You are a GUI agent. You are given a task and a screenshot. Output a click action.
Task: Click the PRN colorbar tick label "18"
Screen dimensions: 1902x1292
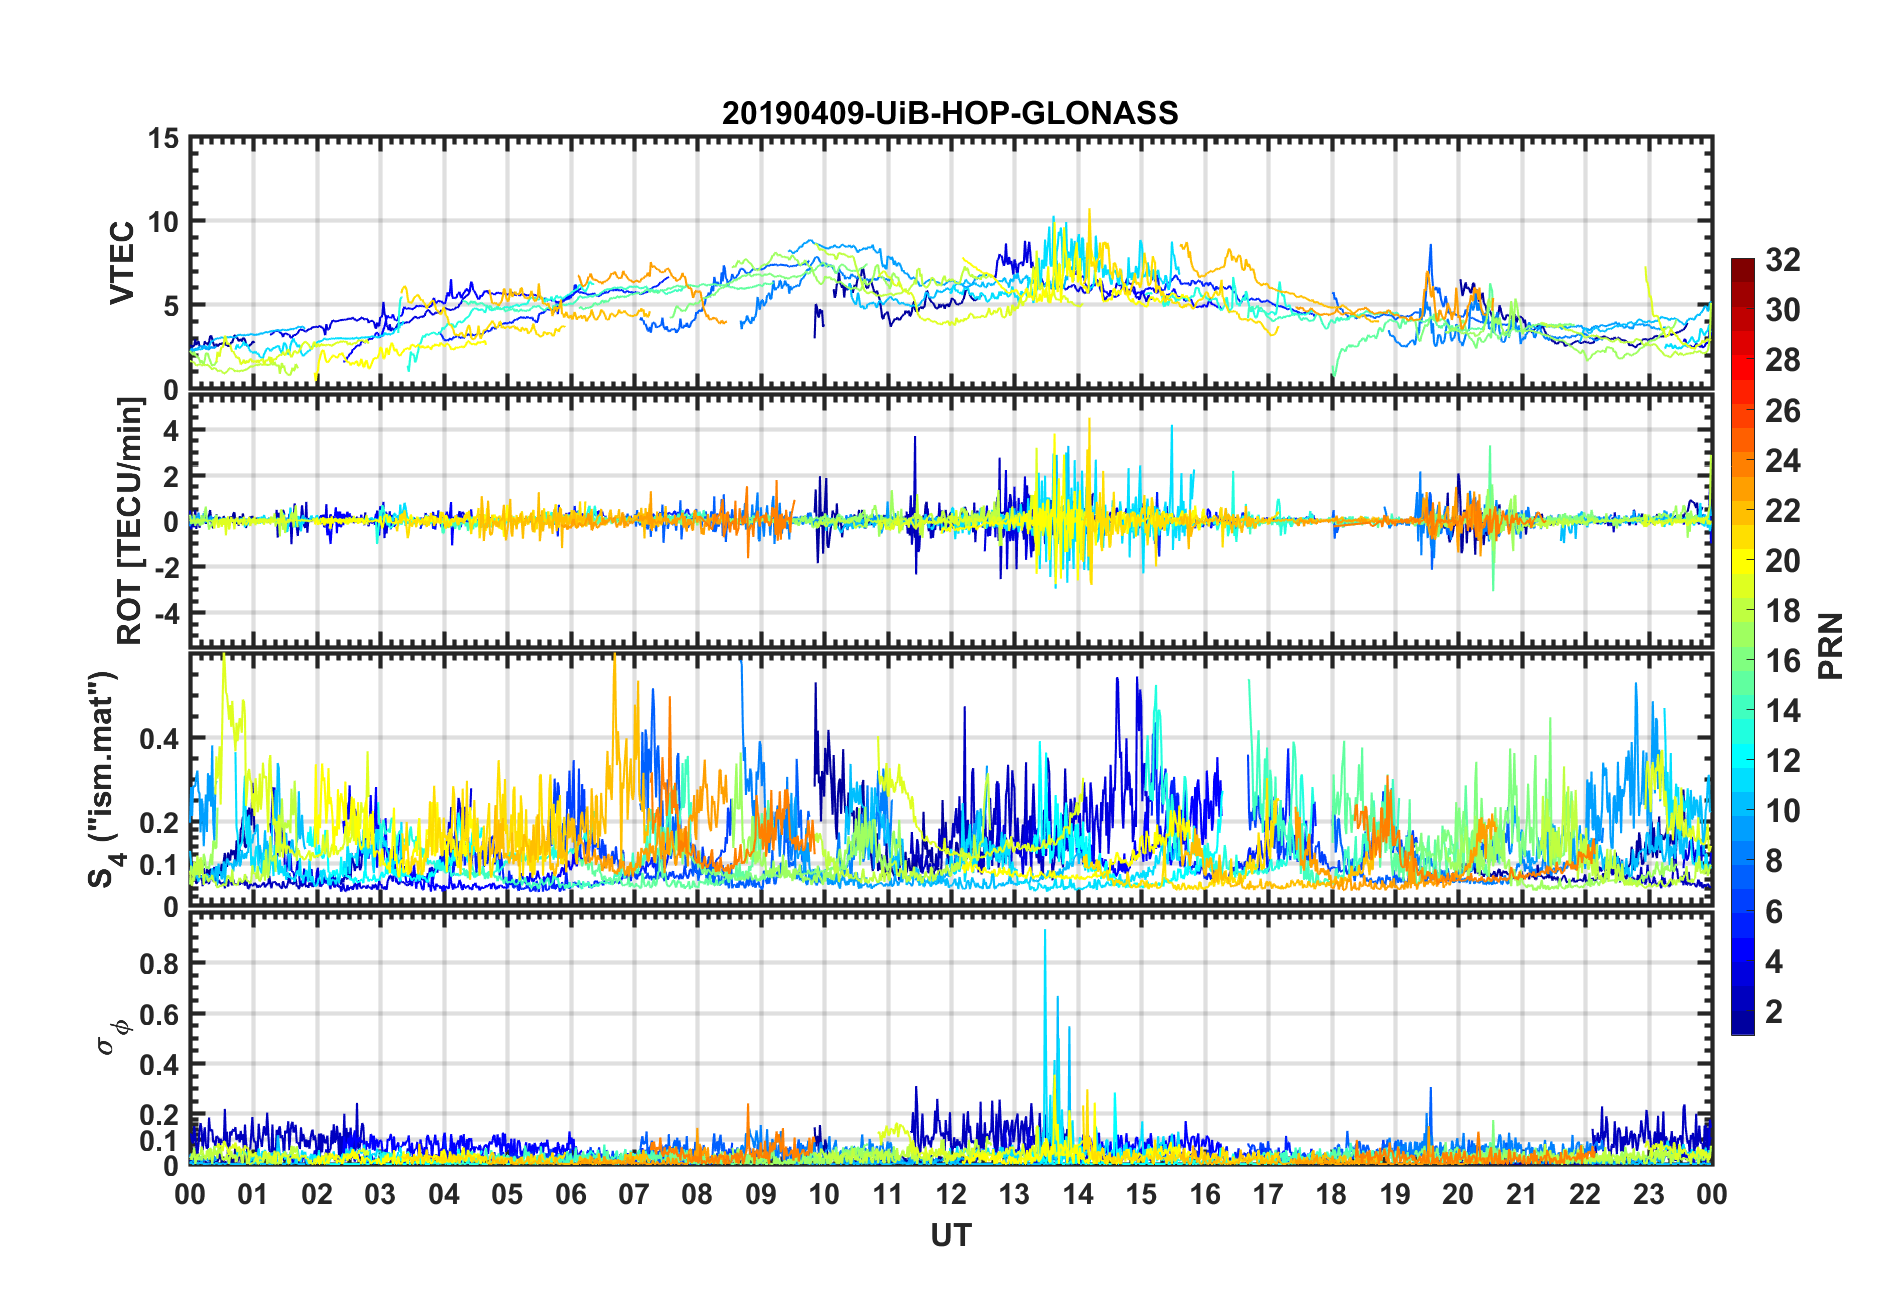coord(1783,610)
